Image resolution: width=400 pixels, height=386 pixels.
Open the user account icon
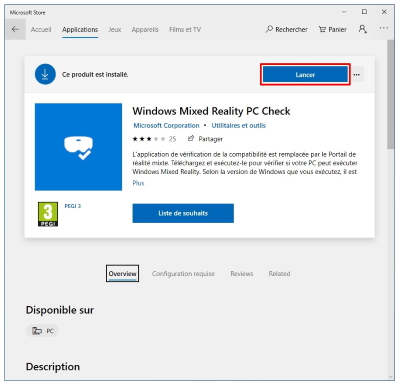pos(363,29)
